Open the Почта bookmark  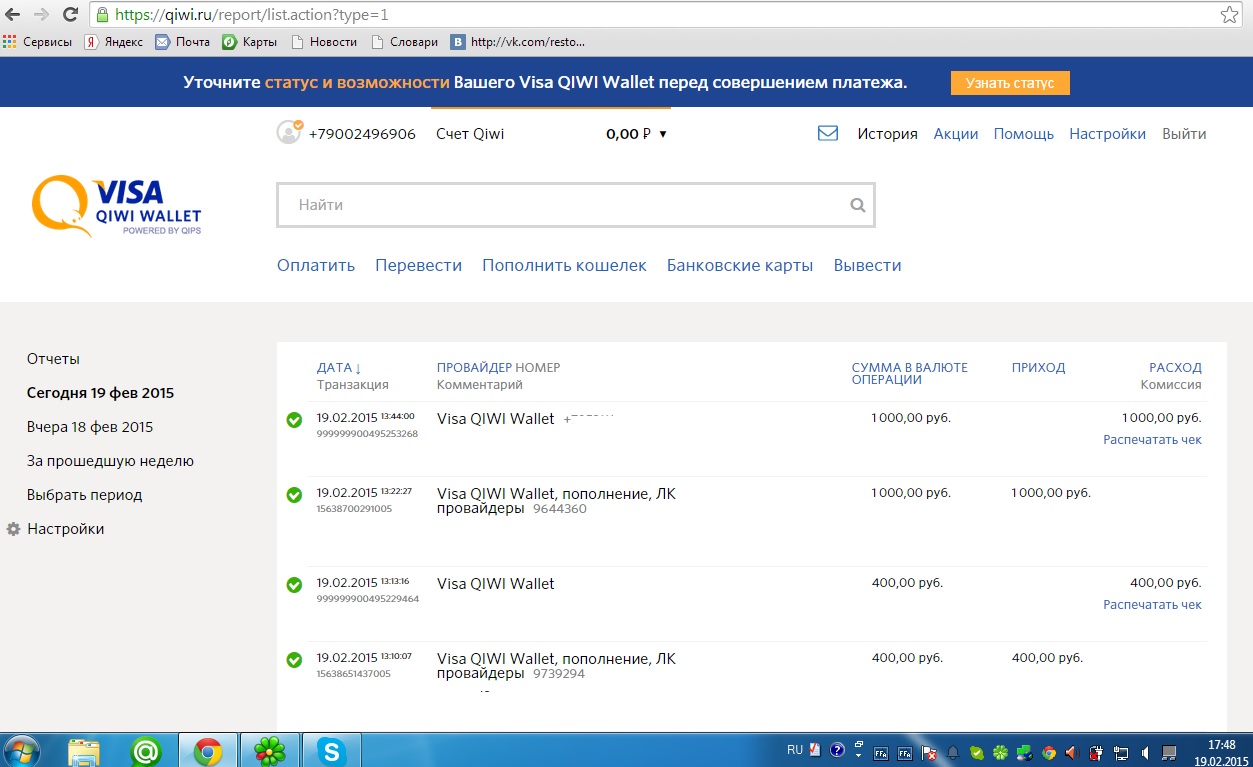tap(183, 42)
